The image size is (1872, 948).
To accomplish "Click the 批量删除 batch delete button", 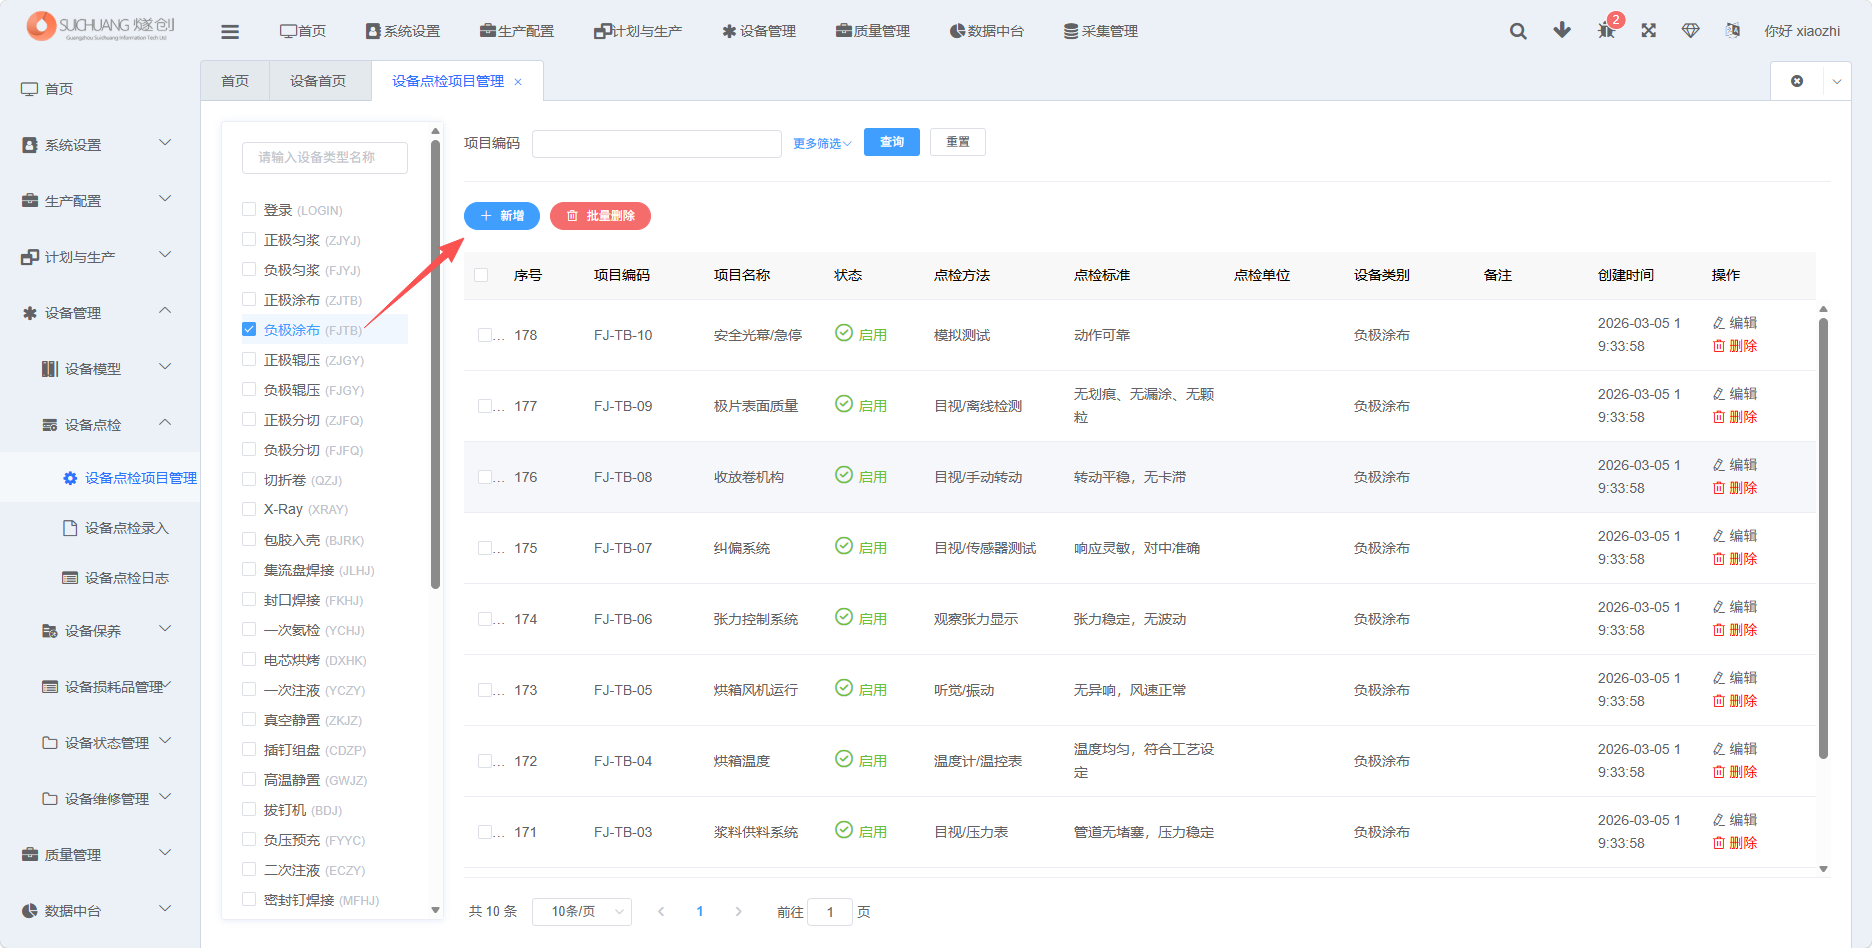I will coord(600,216).
